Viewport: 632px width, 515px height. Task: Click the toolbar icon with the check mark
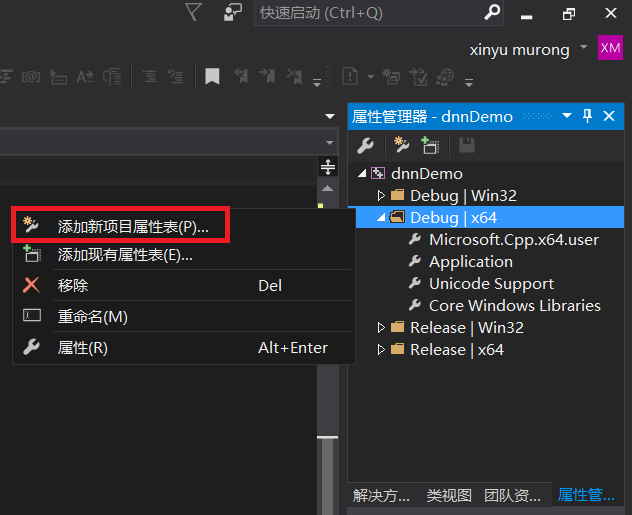pyautogui.click(x=418, y=76)
